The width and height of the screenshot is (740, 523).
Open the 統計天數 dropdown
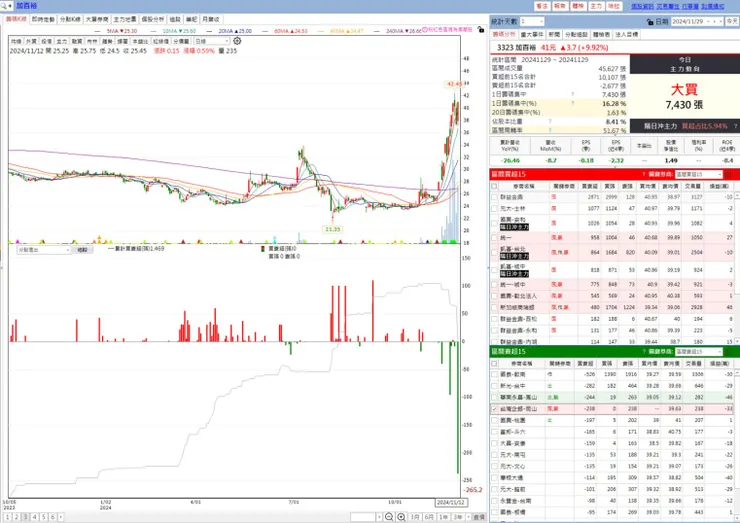(541, 22)
